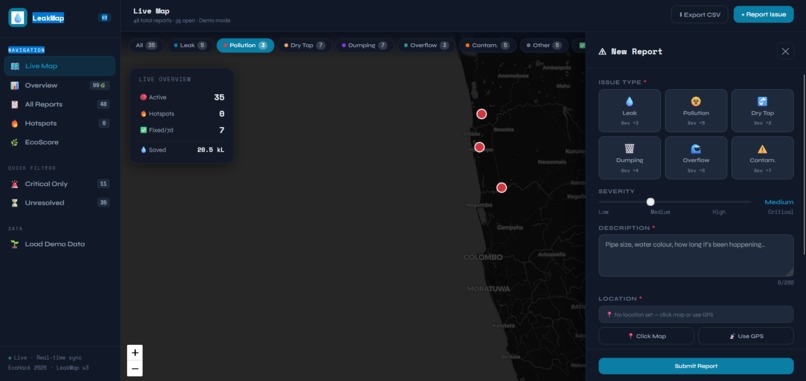Click the severity slider handle
The image size is (806, 381).
pos(650,202)
